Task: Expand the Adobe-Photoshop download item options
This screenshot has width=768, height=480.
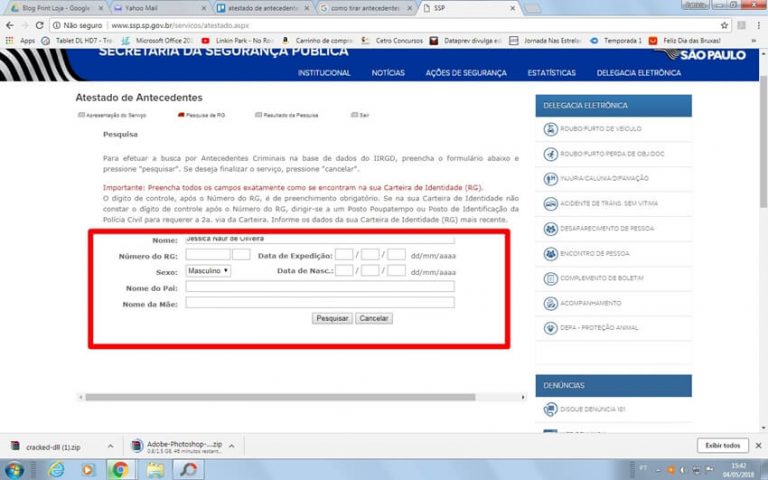Action: coord(234,446)
